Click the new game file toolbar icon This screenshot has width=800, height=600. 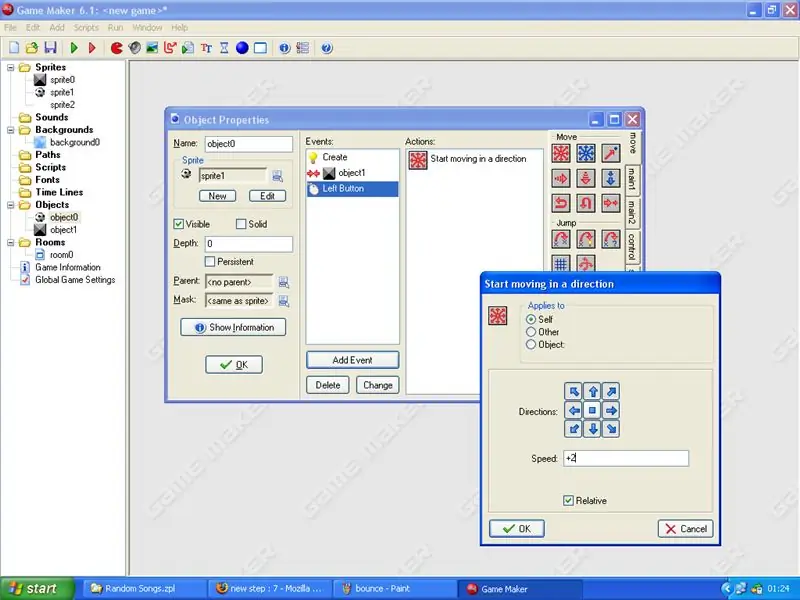[14, 48]
